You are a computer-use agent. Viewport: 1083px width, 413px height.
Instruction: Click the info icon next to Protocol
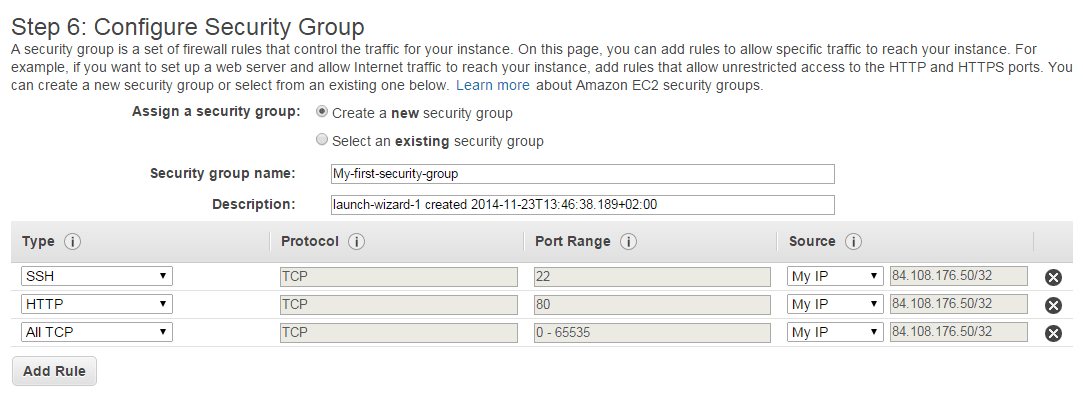[x=357, y=242]
